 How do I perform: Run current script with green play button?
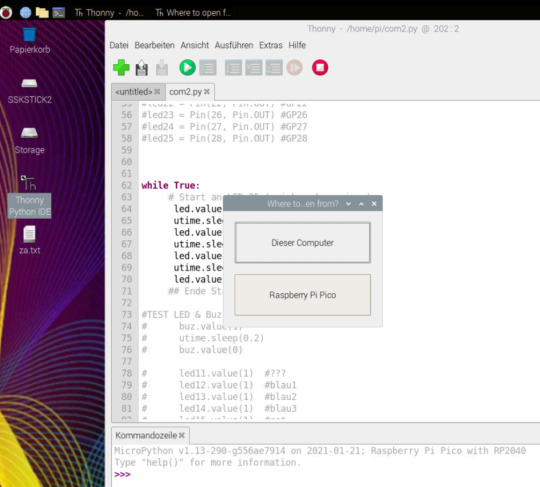[187, 68]
